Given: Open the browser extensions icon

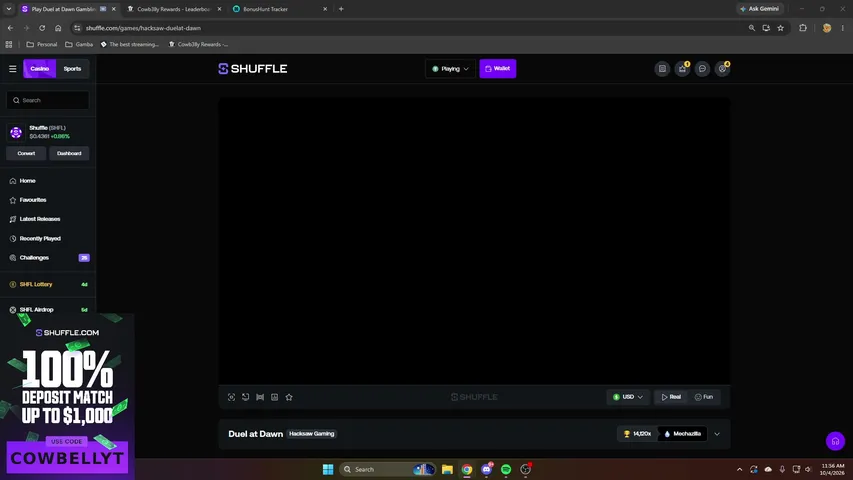Looking at the screenshot, I should pos(803,28).
